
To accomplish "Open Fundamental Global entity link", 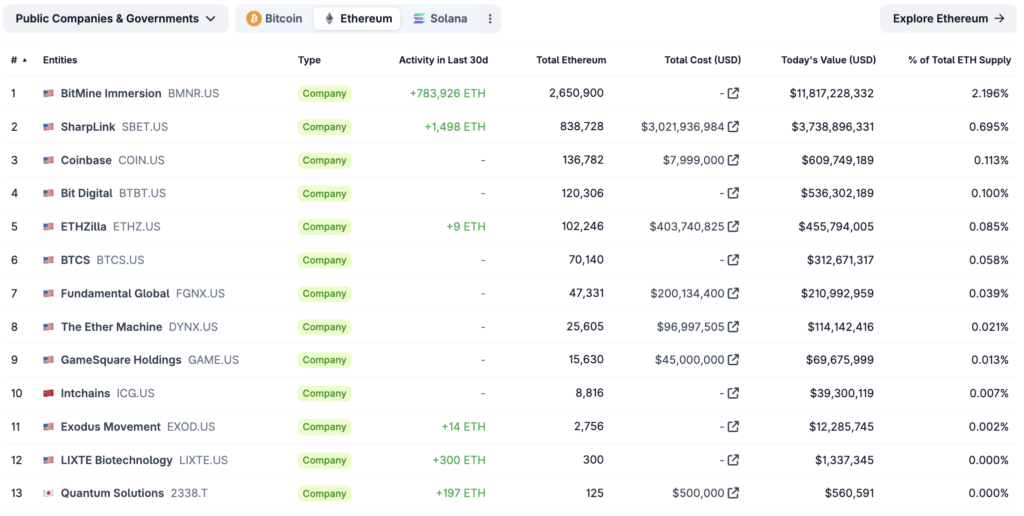I will (115, 293).
